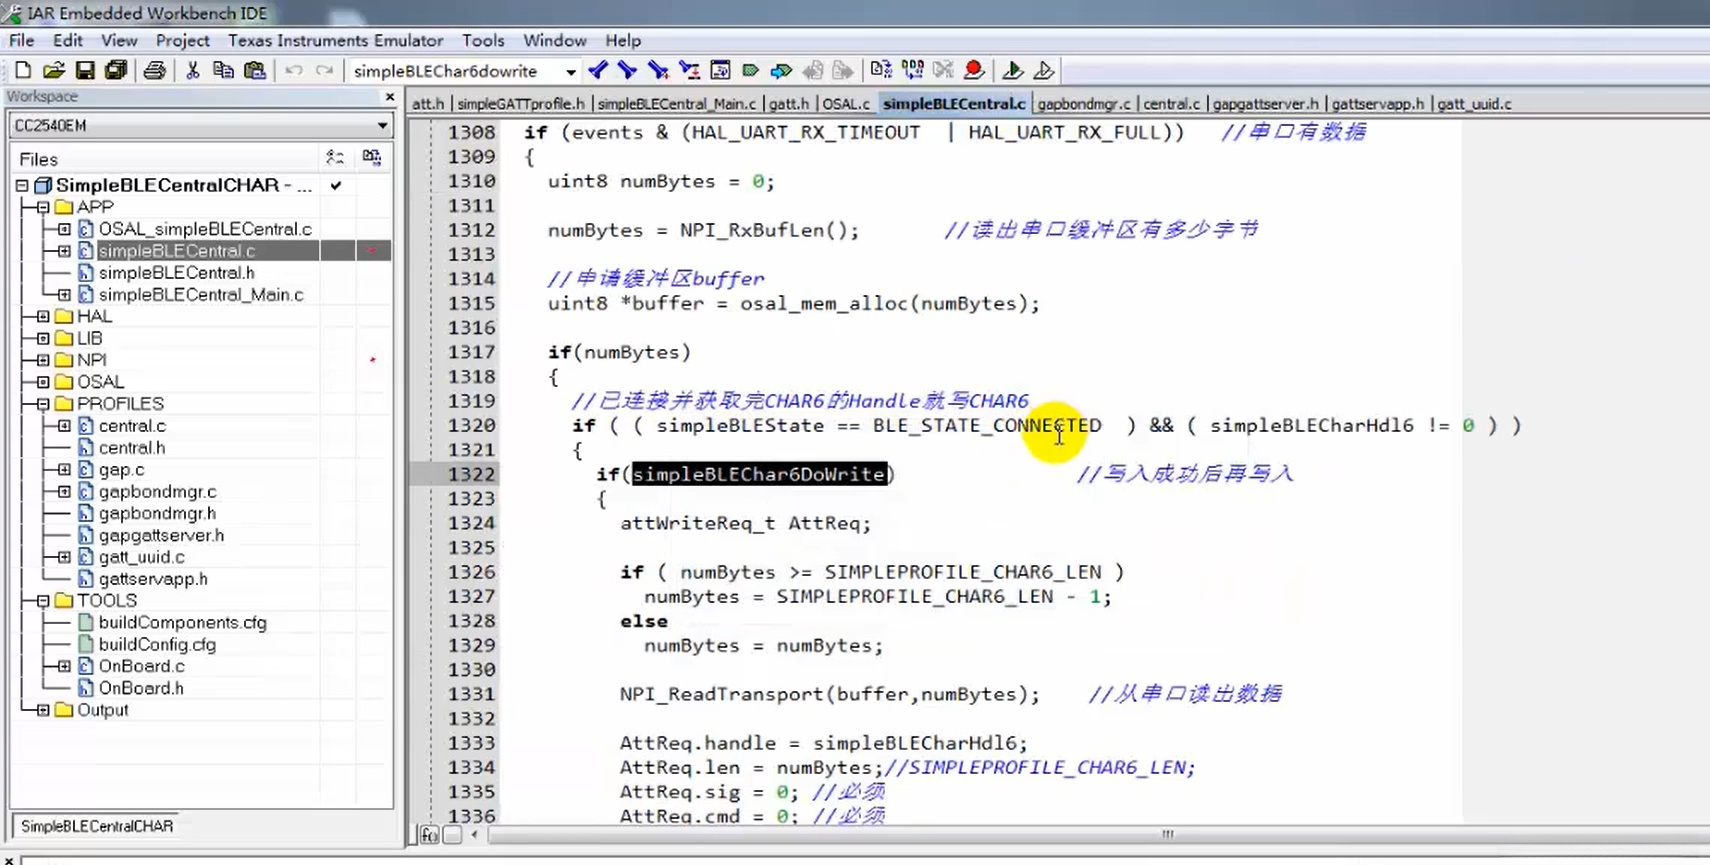1710x865 pixels.
Task: Collapse the TOOLS folder
Action: [x=43, y=601]
